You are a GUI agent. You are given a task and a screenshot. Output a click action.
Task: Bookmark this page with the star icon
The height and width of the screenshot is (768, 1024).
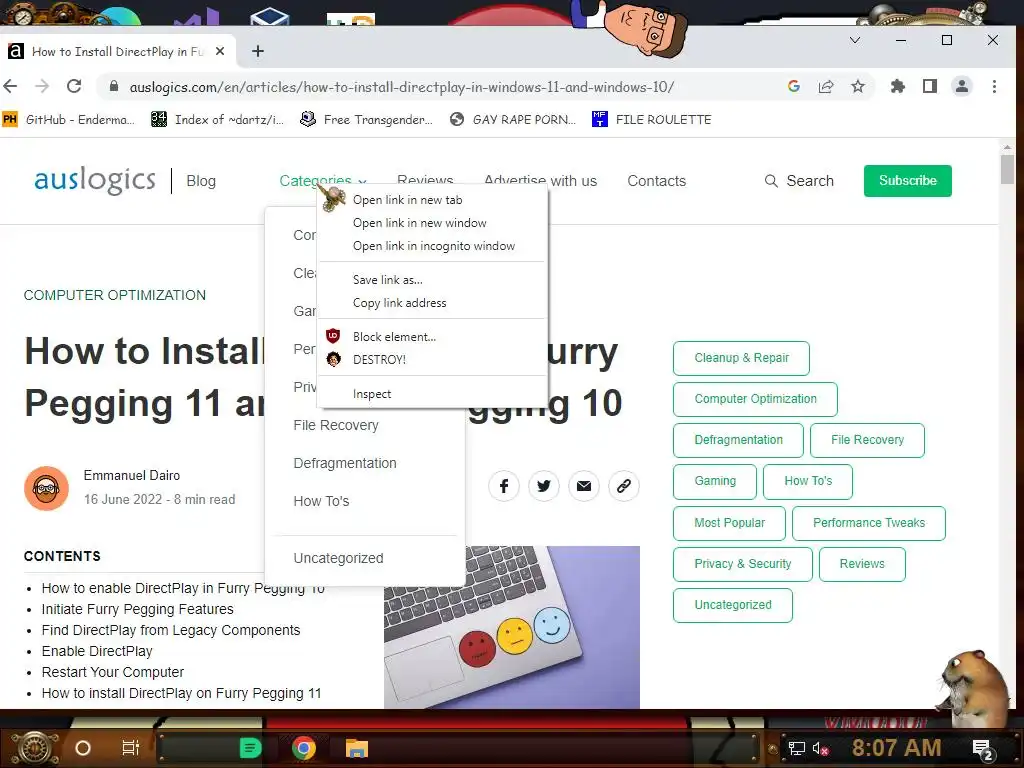click(858, 86)
